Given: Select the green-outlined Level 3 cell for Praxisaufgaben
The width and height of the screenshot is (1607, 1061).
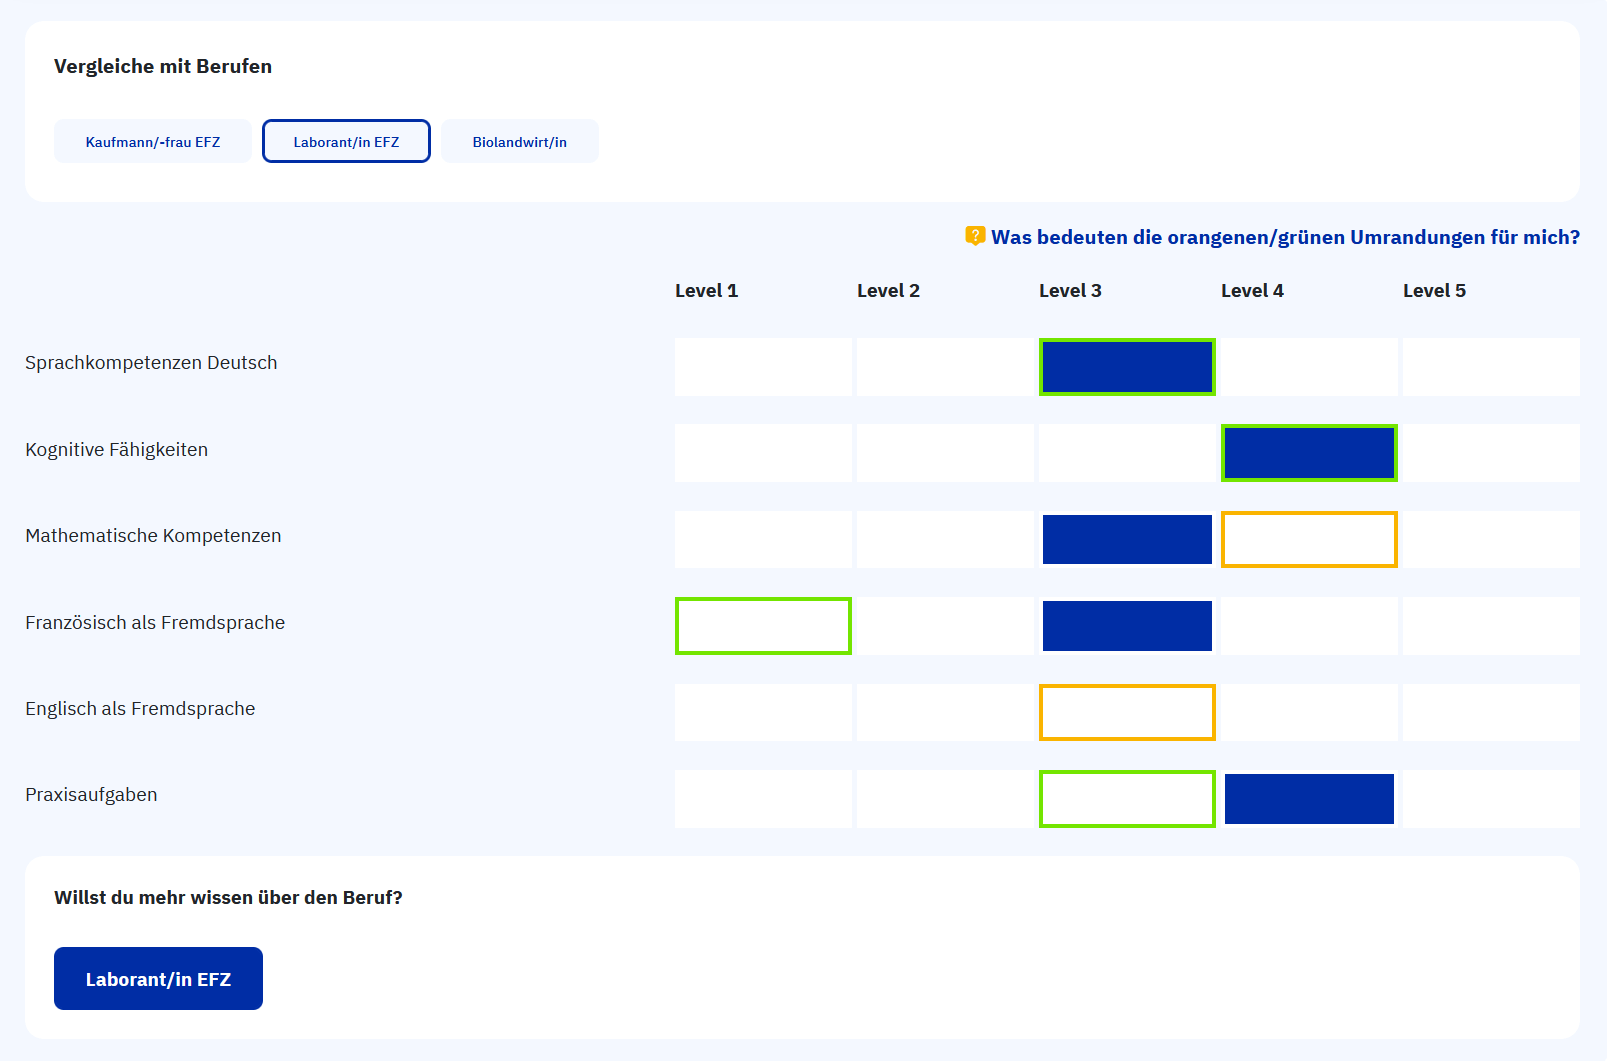Looking at the screenshot, I should (1127, 798).
